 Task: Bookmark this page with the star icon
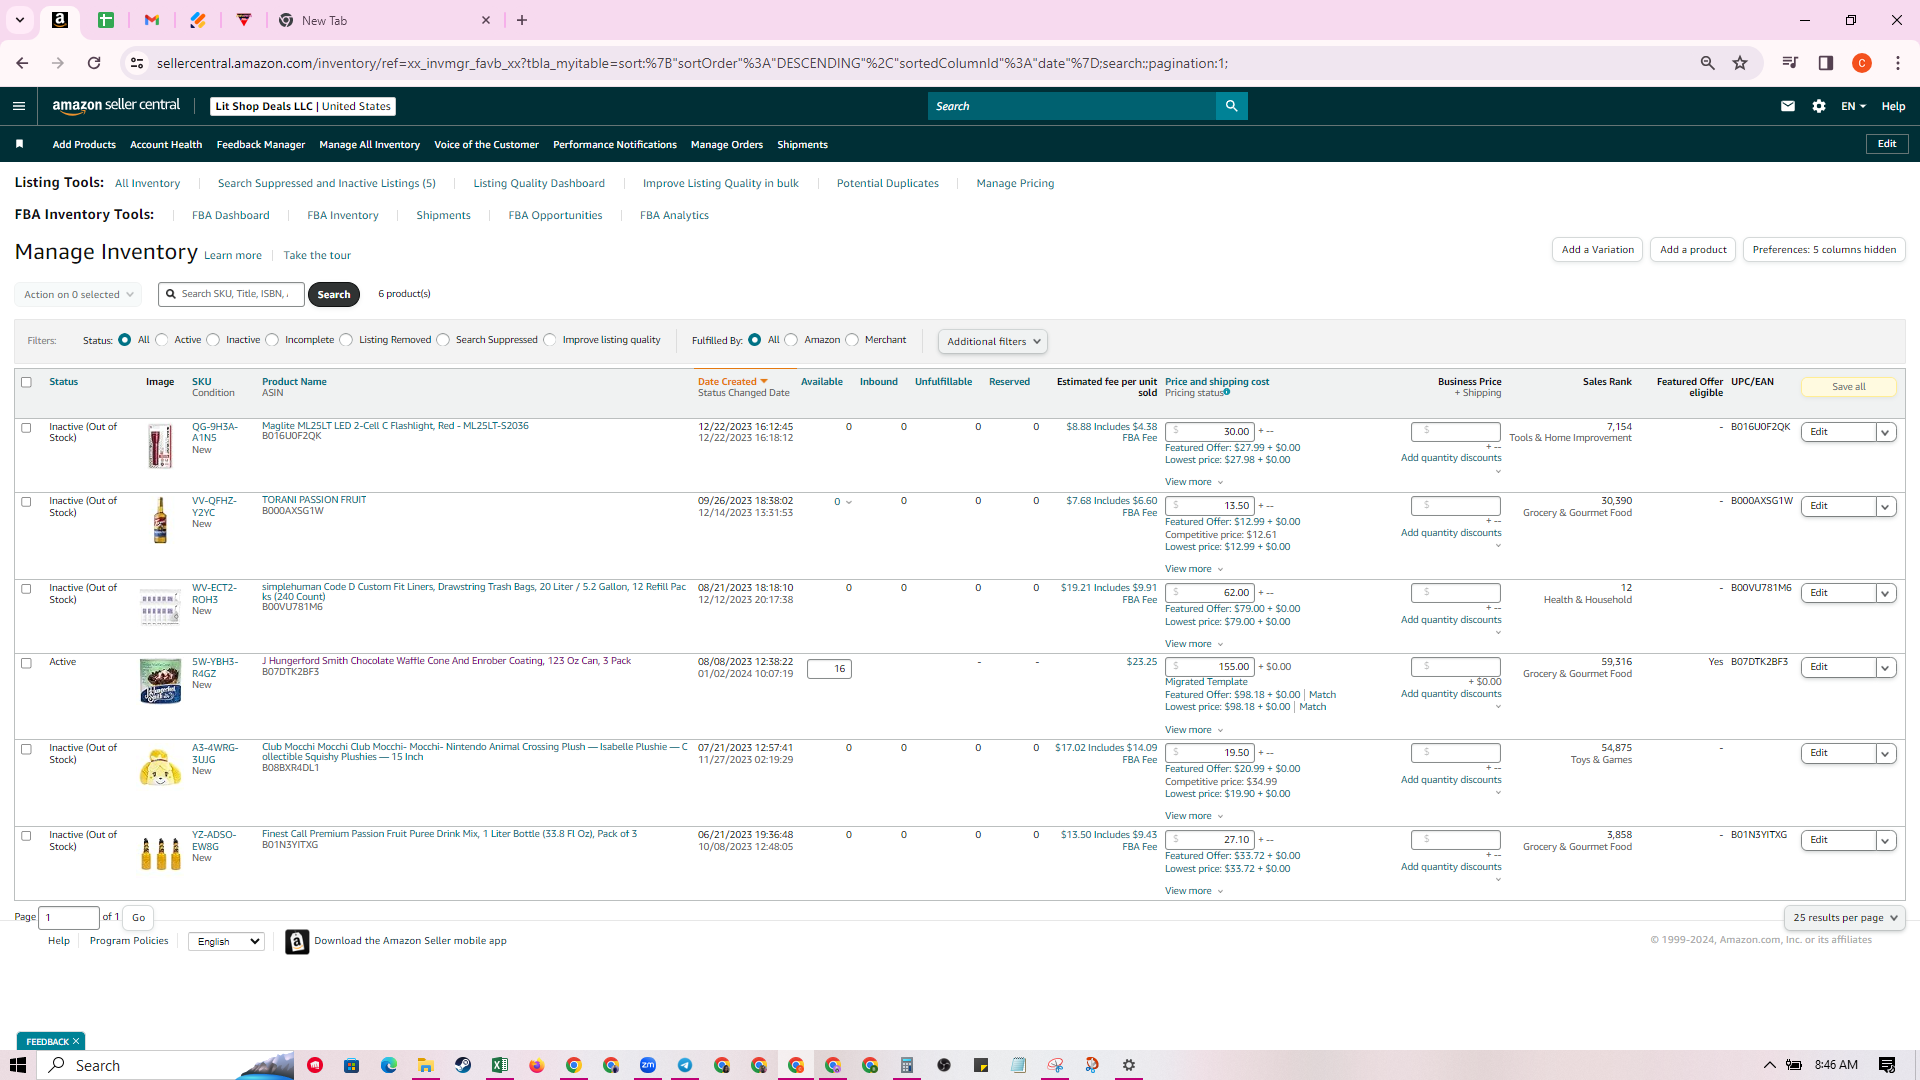click(x=1740, y=63)
